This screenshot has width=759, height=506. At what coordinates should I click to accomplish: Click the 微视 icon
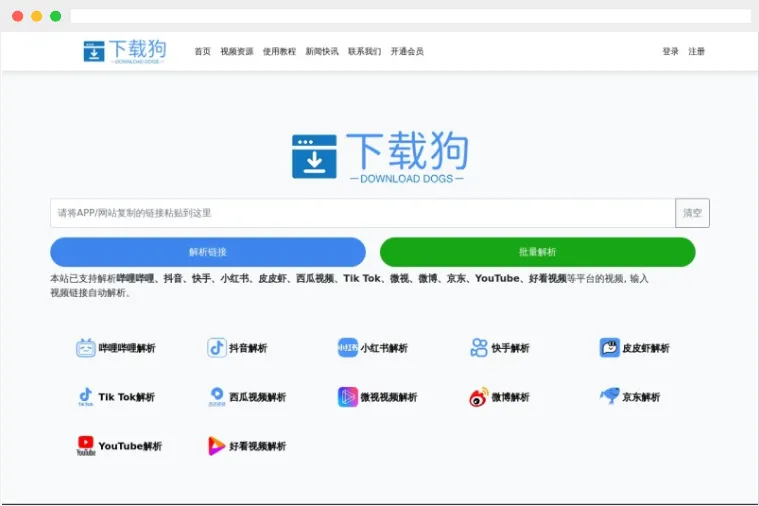[348, 397]
